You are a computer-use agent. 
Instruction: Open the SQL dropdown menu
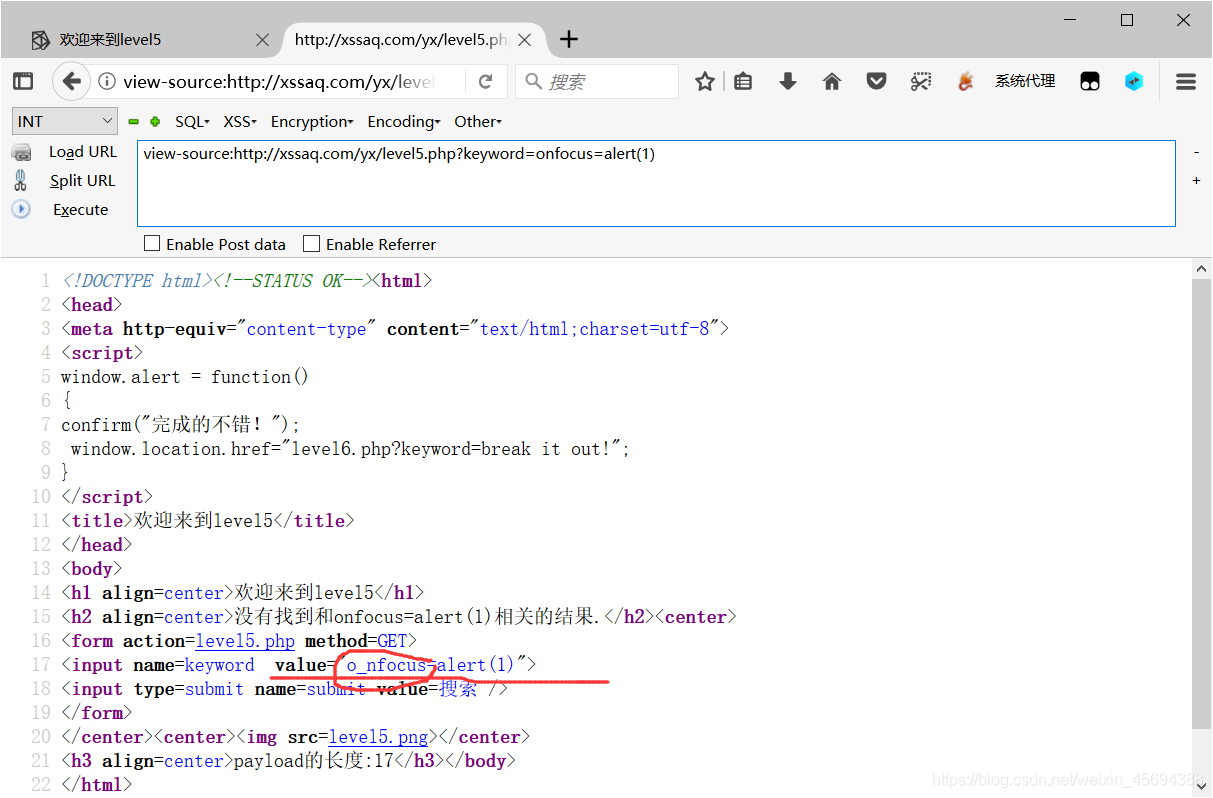coord(192,122)
